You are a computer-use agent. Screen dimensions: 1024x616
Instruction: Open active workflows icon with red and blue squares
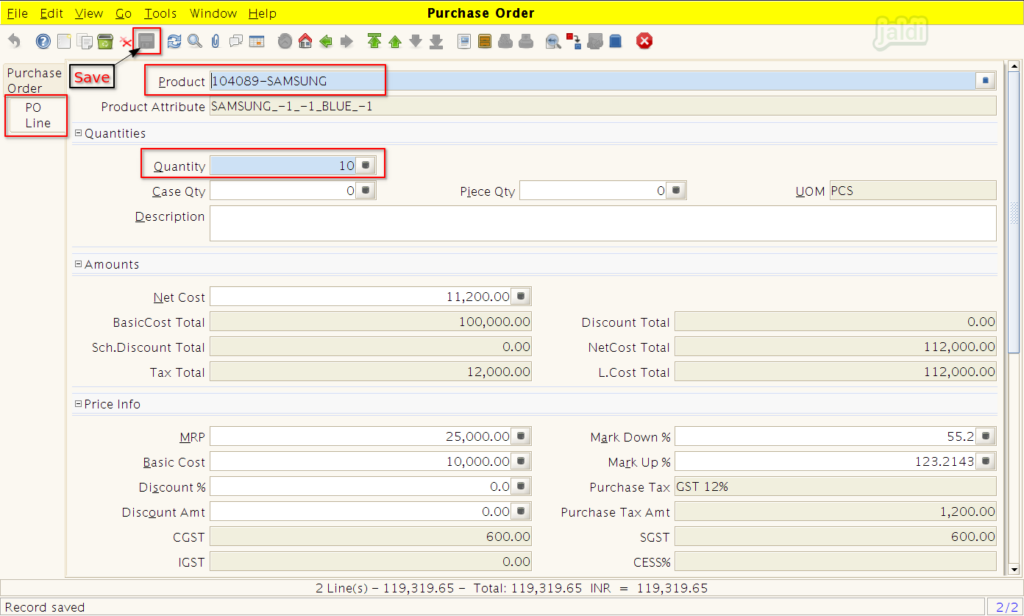(x=573, y=41)
